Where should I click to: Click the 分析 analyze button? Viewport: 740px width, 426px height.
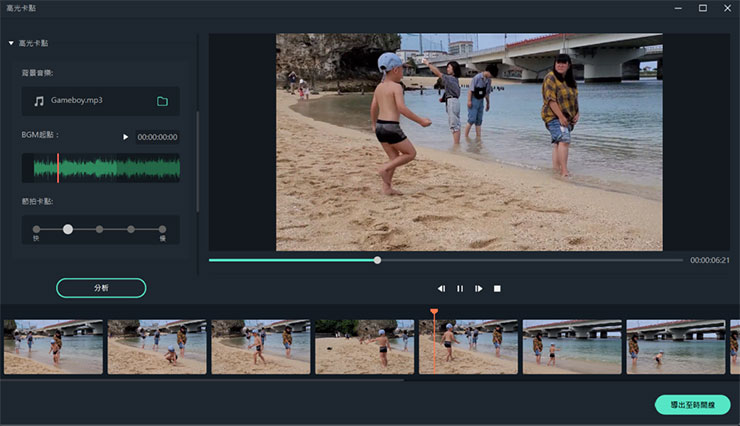(101, 288)
